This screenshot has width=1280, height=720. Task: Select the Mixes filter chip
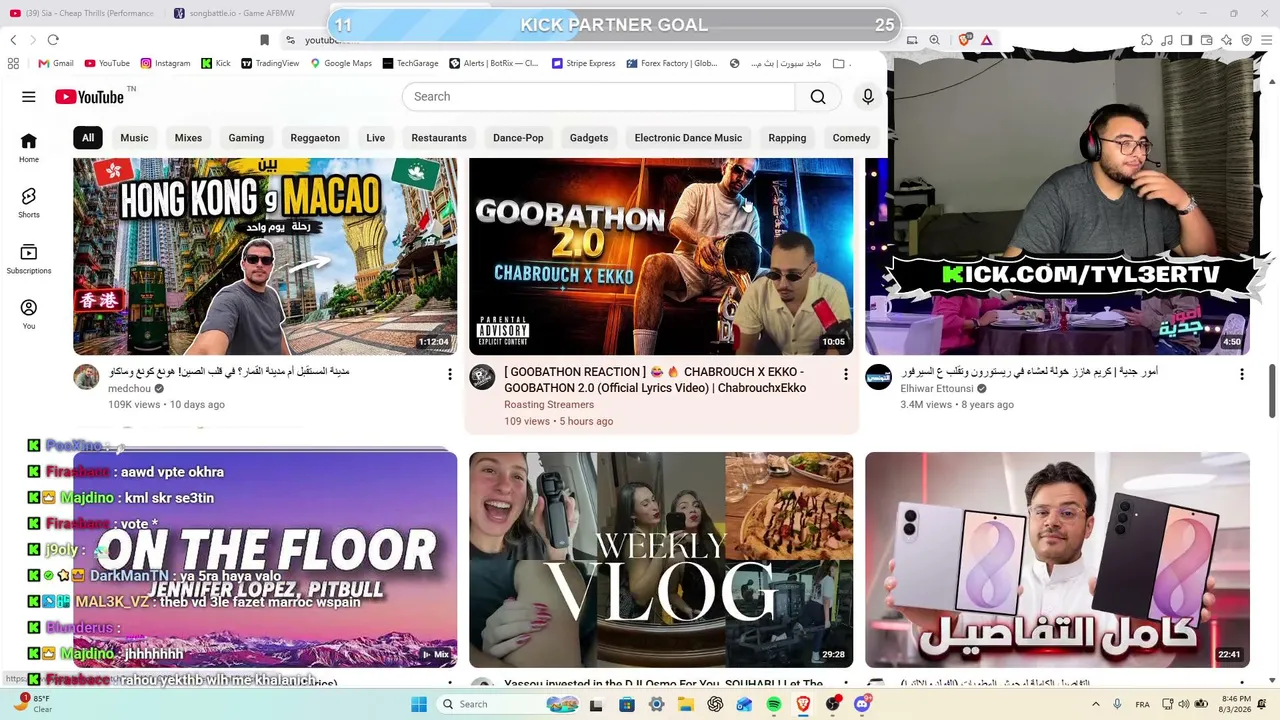188,138
